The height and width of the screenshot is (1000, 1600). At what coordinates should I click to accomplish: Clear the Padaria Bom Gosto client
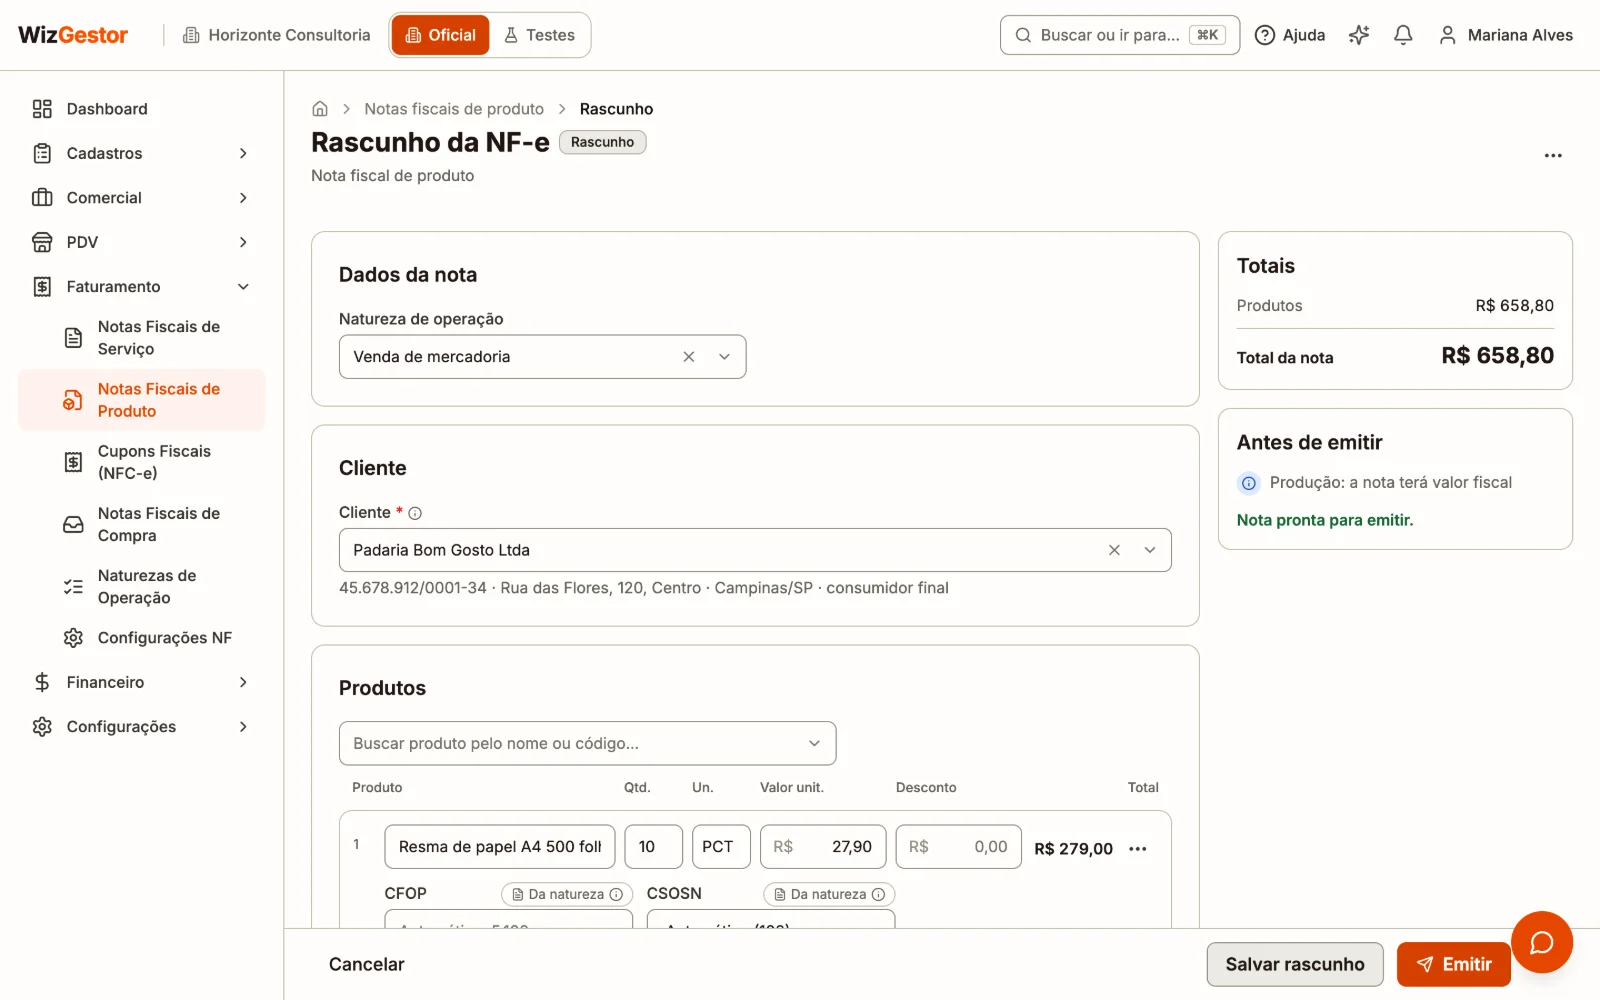(x=1114, y=550)
